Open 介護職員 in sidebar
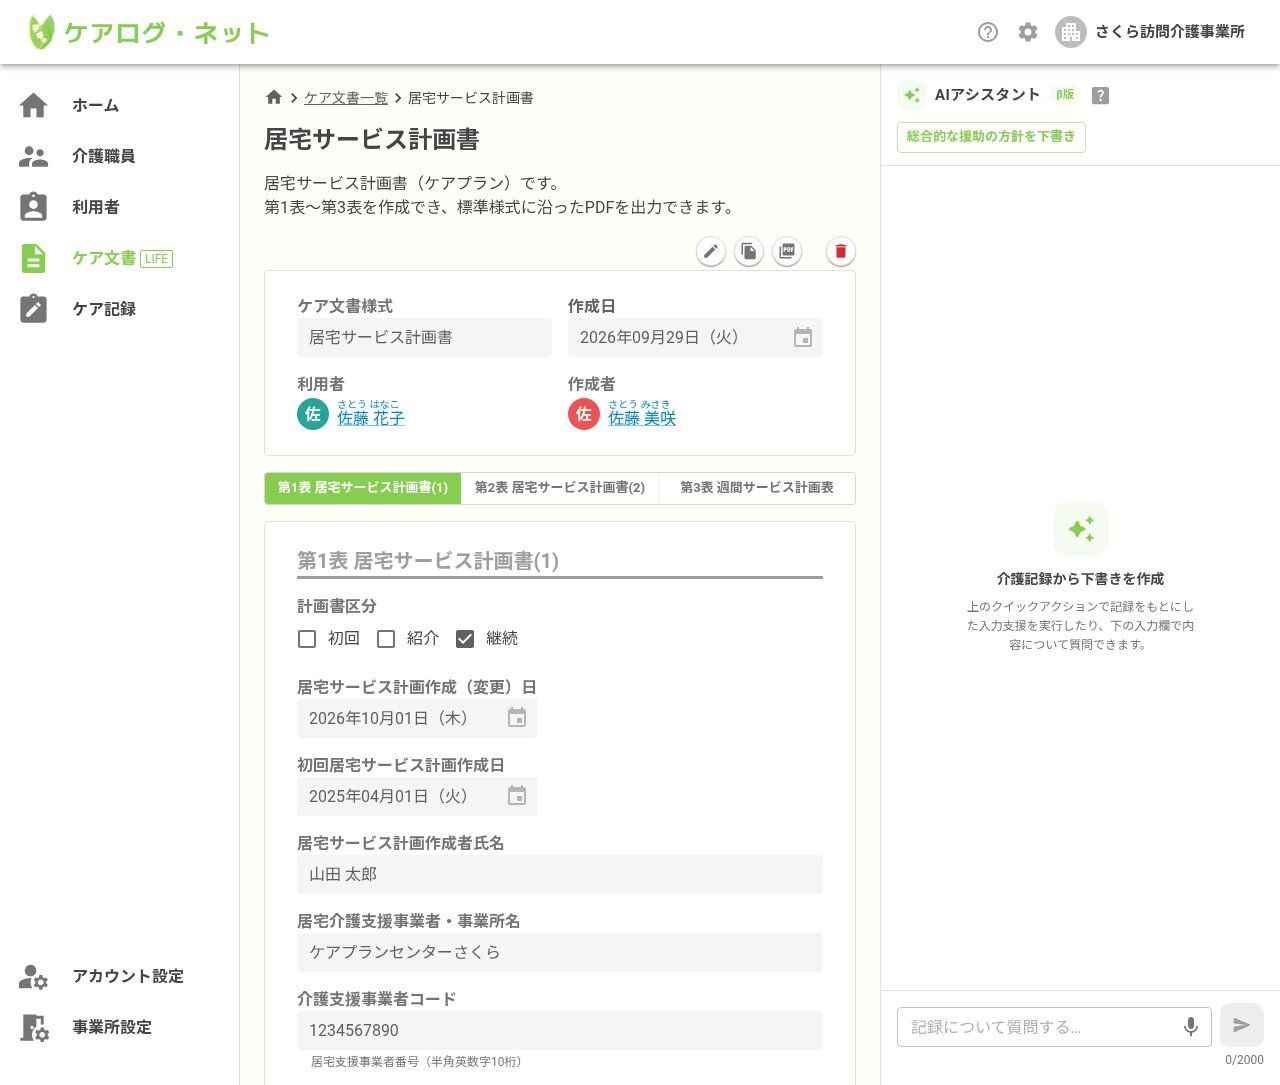Image resolution: width=1280 pixels, height=1085 pixels. 120,156
